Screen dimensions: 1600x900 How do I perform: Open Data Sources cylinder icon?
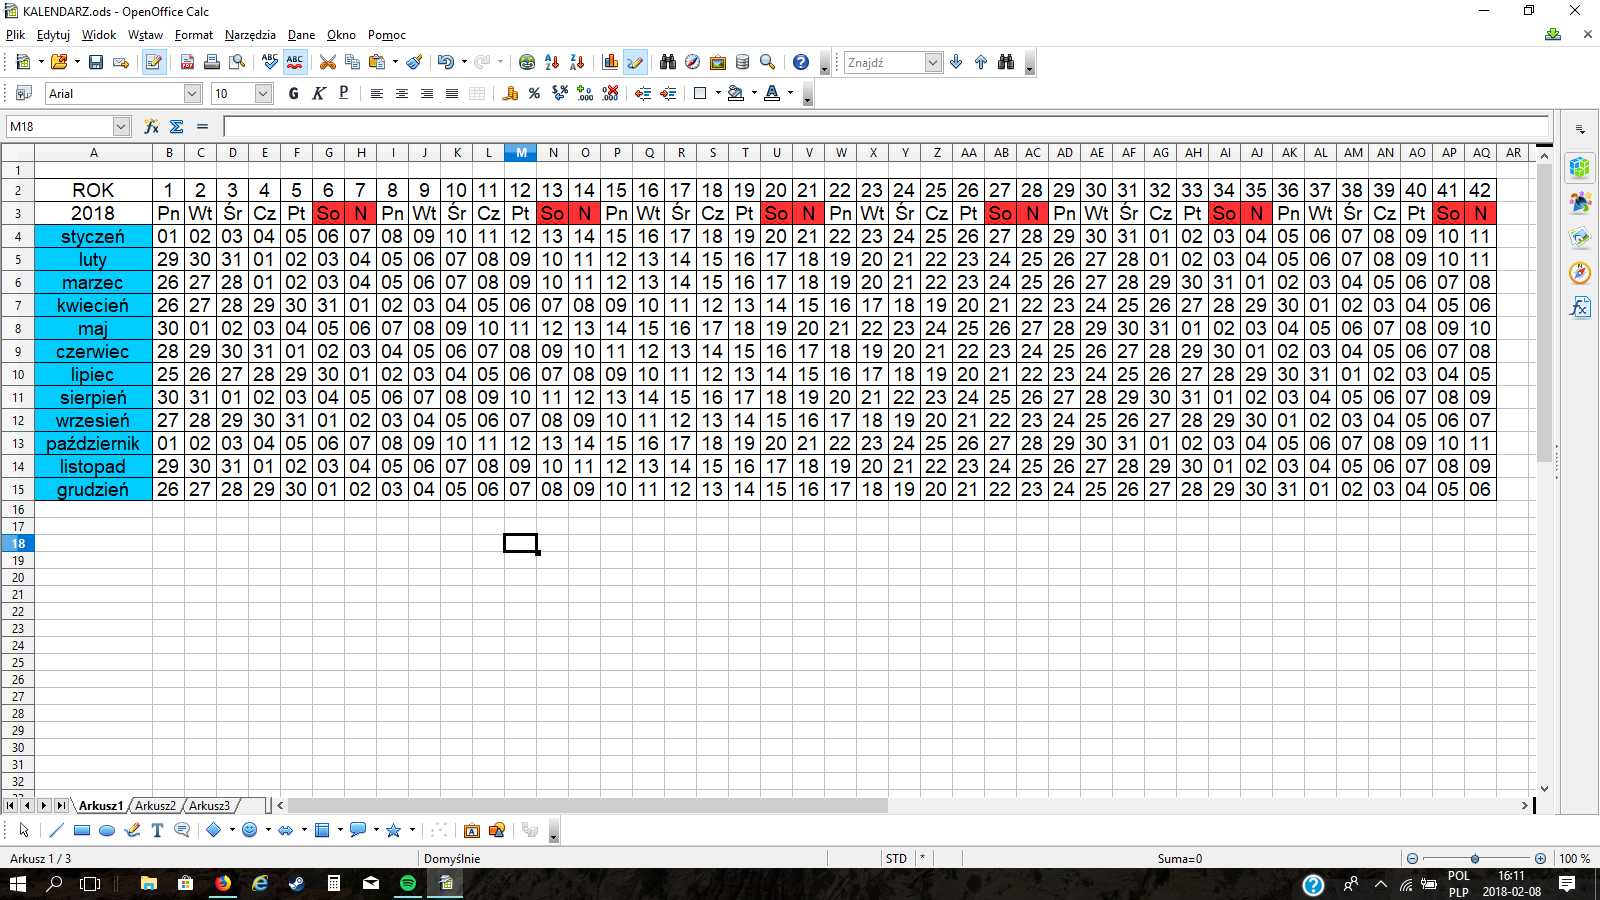pos(742,62)
